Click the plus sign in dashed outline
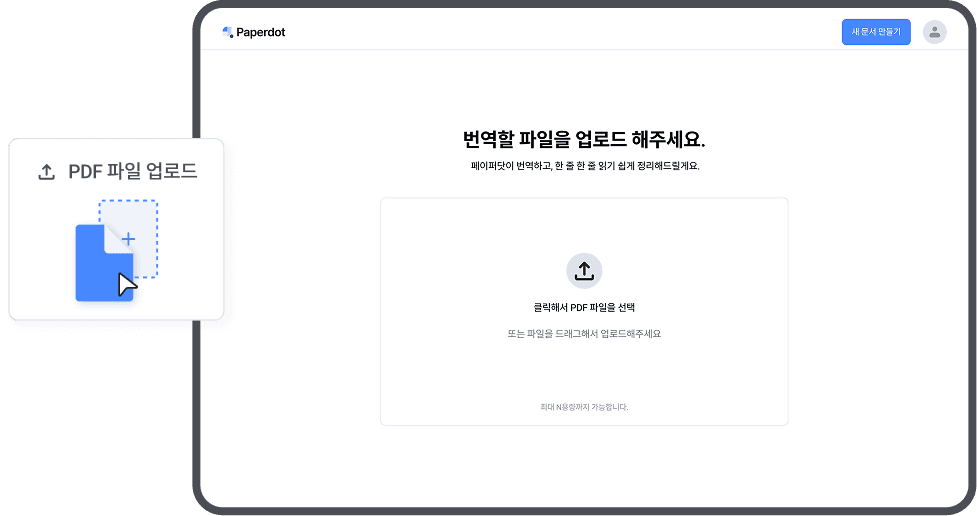The width and height of the screenshot is (977, 516). click(x=128, y=239)
